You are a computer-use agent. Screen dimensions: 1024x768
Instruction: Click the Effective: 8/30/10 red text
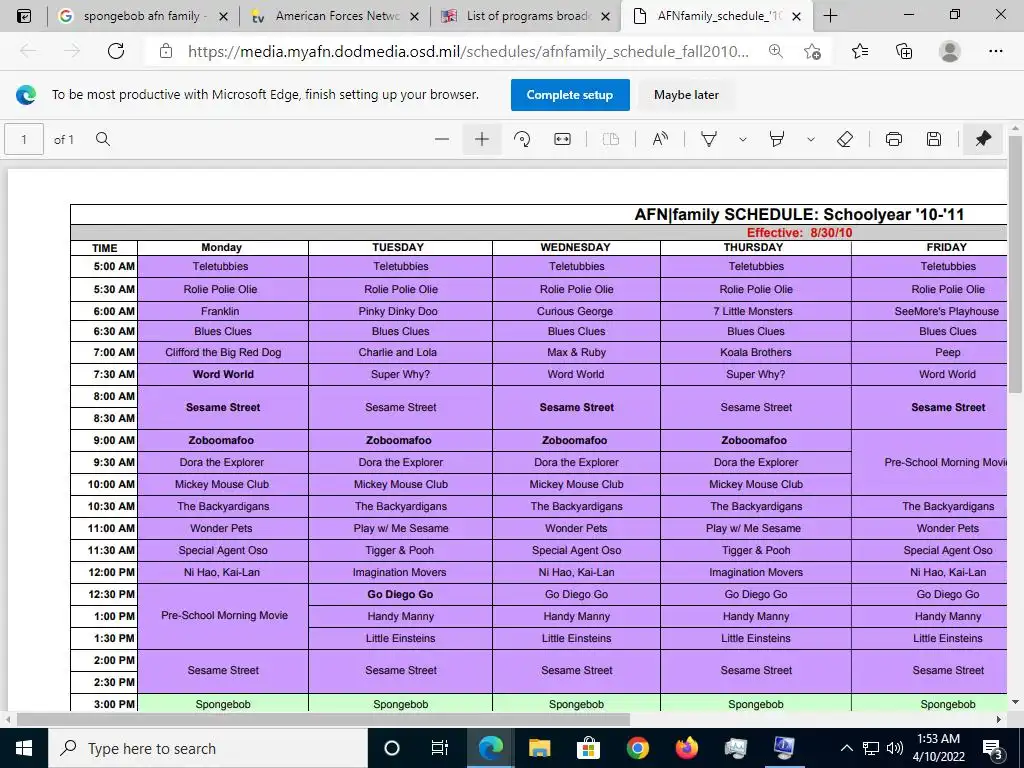(799, 232)
